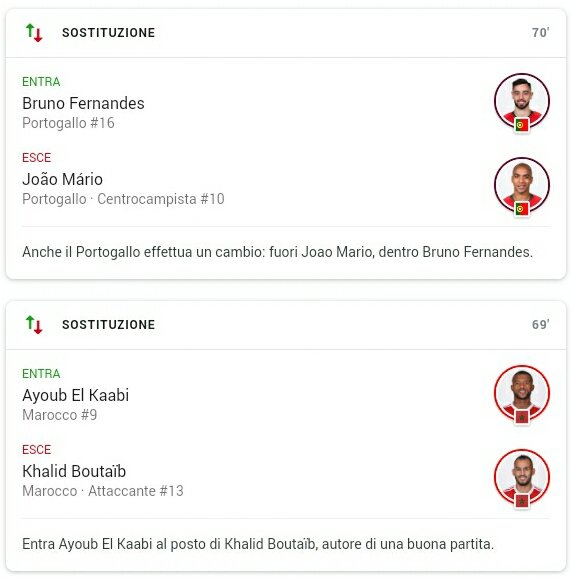Click the Marocco Attaccante #13 subtitle
The height and width of the screenshot is (579, 571).
(x=103, y=491)
